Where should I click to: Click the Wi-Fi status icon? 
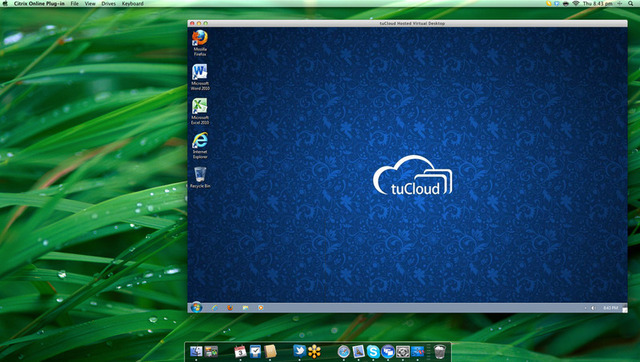coord(576,3)
